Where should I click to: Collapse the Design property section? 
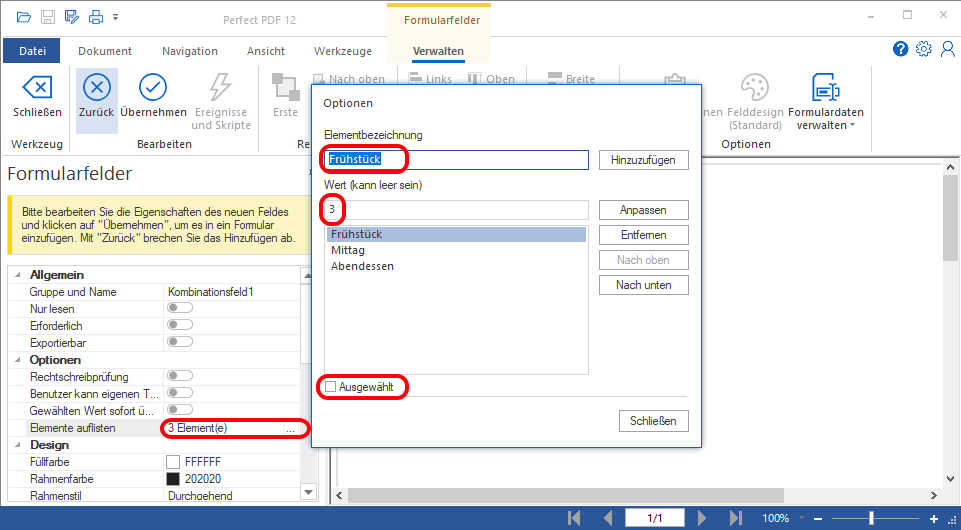(x=19, y=445)
